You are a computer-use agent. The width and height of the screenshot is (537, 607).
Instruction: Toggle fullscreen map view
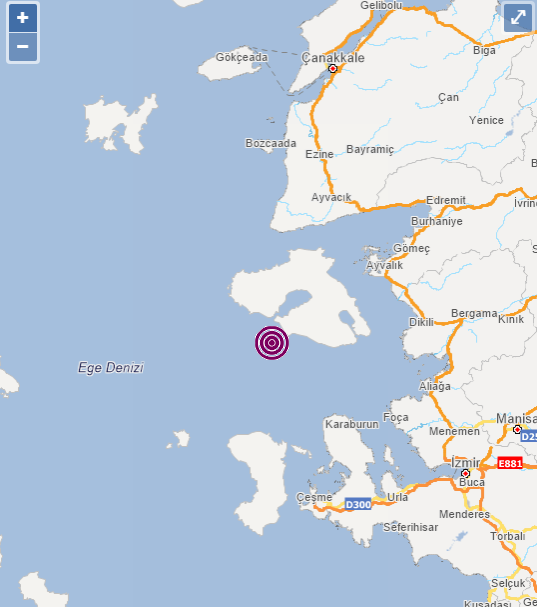point(518,17)
